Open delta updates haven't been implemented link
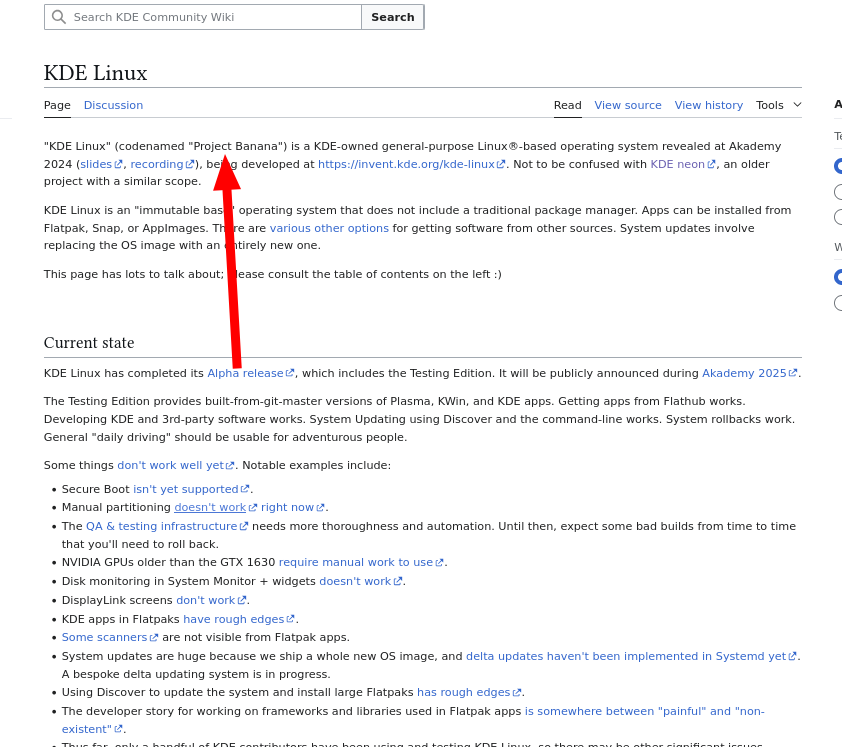This screenshot has height=747, width=842. pos(632,656)
